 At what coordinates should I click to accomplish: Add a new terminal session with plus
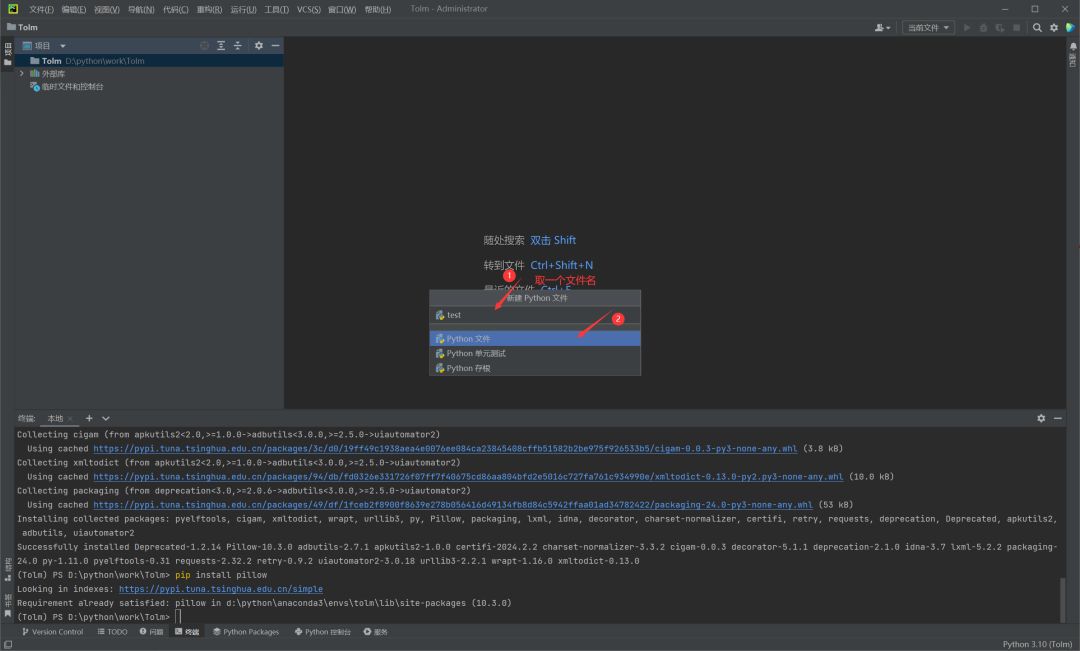[x=89, y=418]
